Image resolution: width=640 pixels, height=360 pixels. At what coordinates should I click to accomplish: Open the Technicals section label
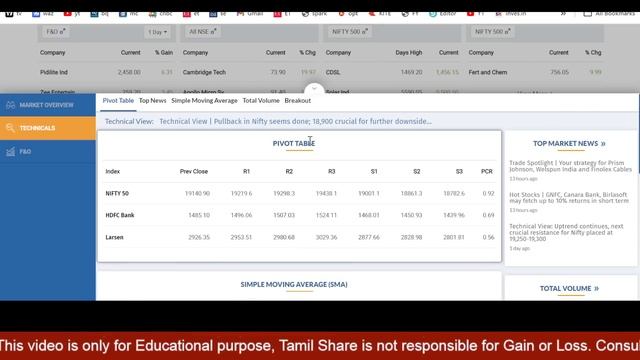(x=37, y=128)
